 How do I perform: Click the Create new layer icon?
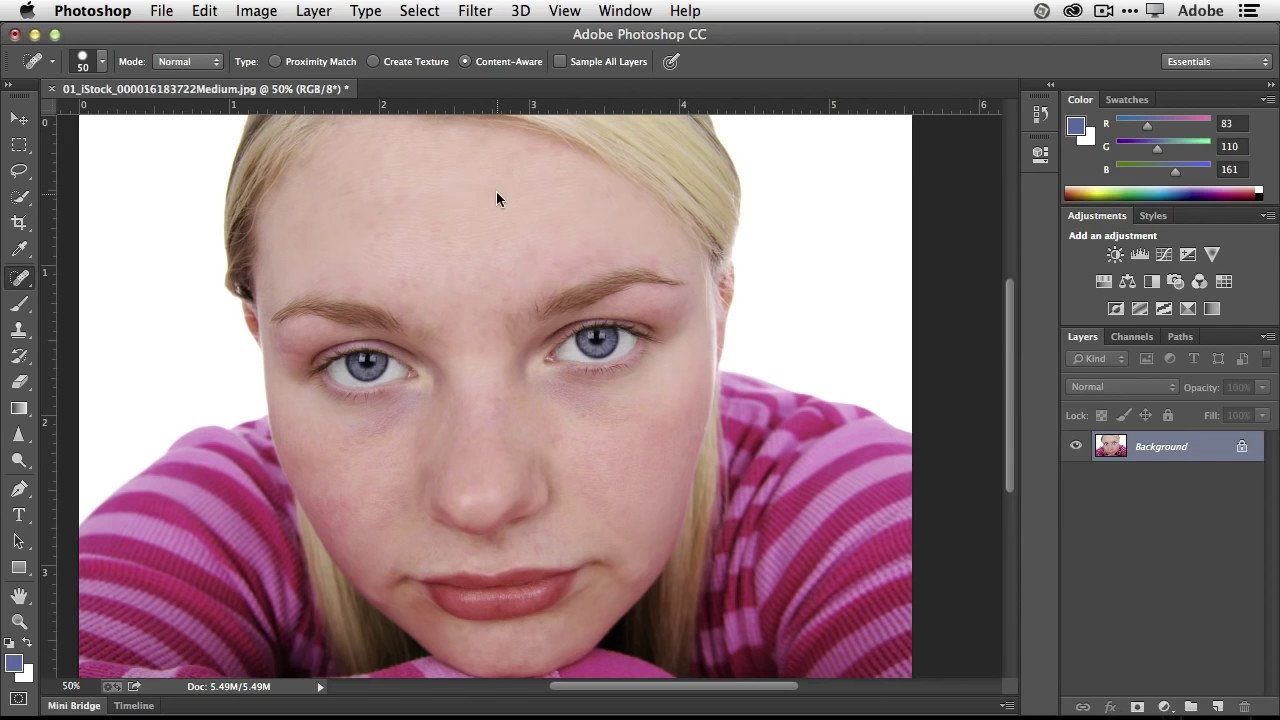click(x=1217, y=707)
